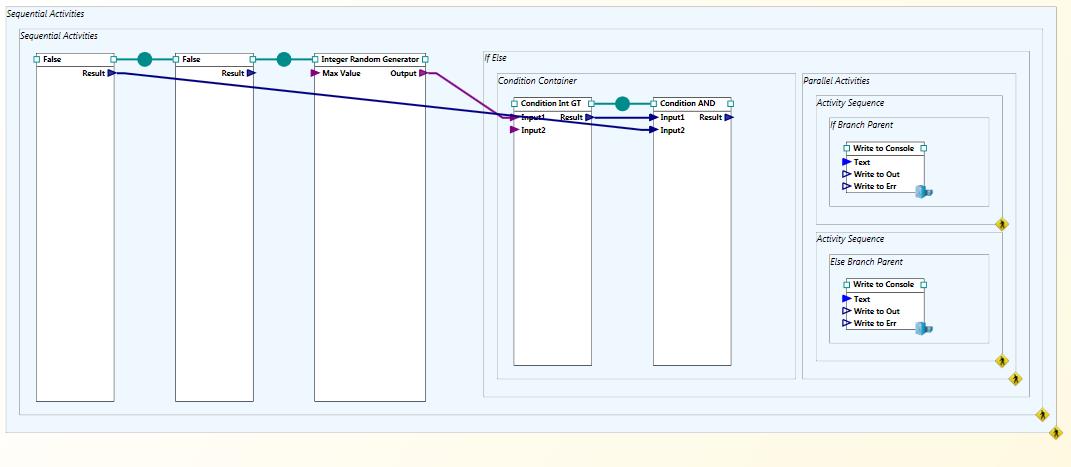Click the computer icon in the Else Branch Write to Console block
The image size is (1071, 467).
pos(923,328)
